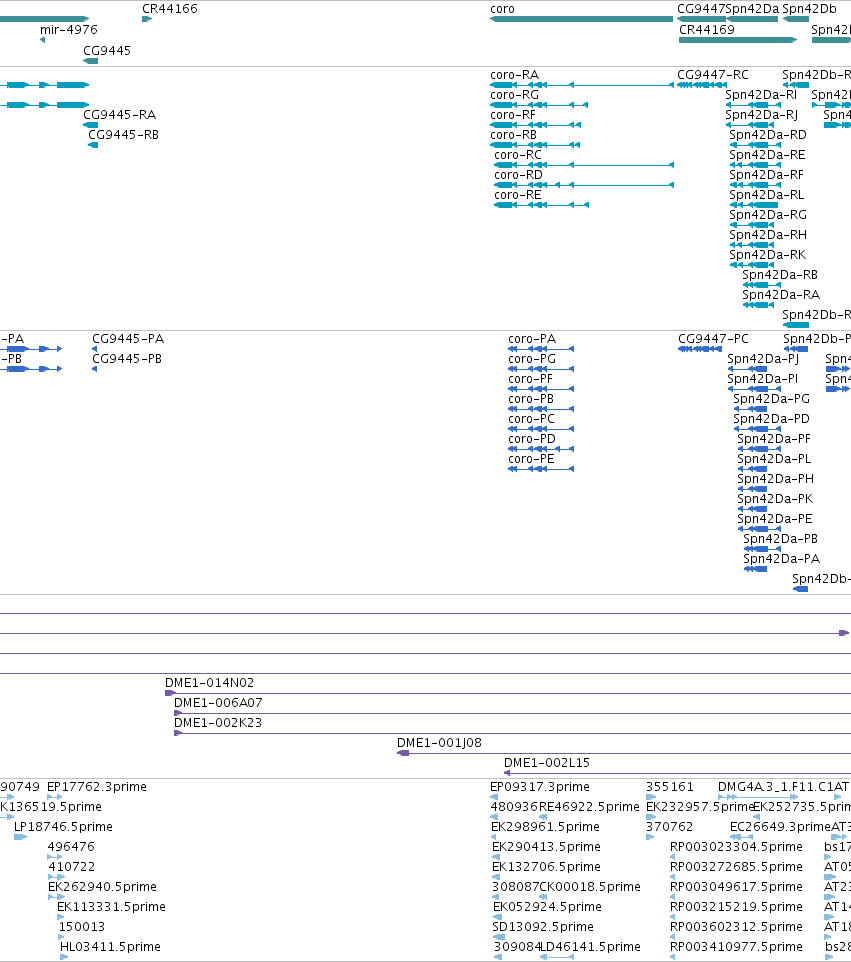Viewport: 851px width, 962px height.
Task: Select the CR44169 gene label
Action: (x=706, y=29)
